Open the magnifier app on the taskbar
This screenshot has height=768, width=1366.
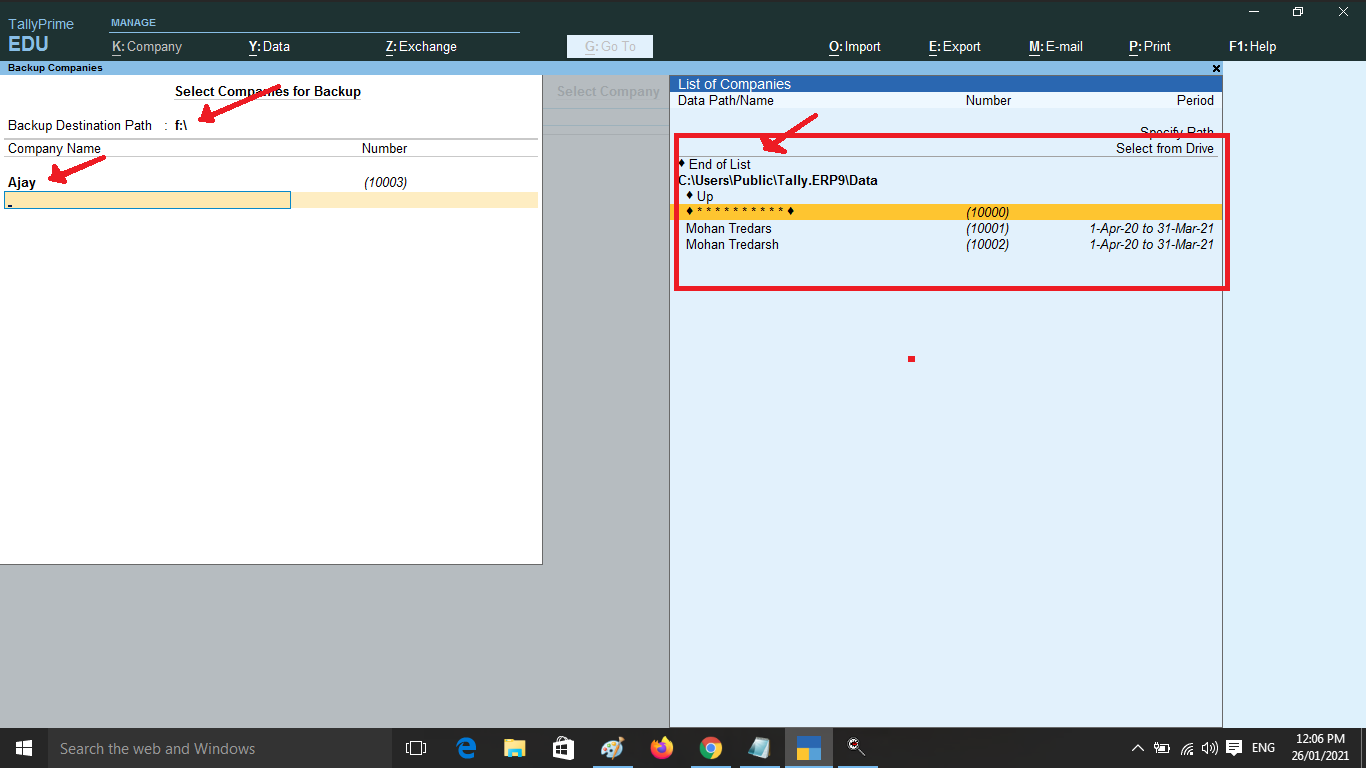point(857,748)
